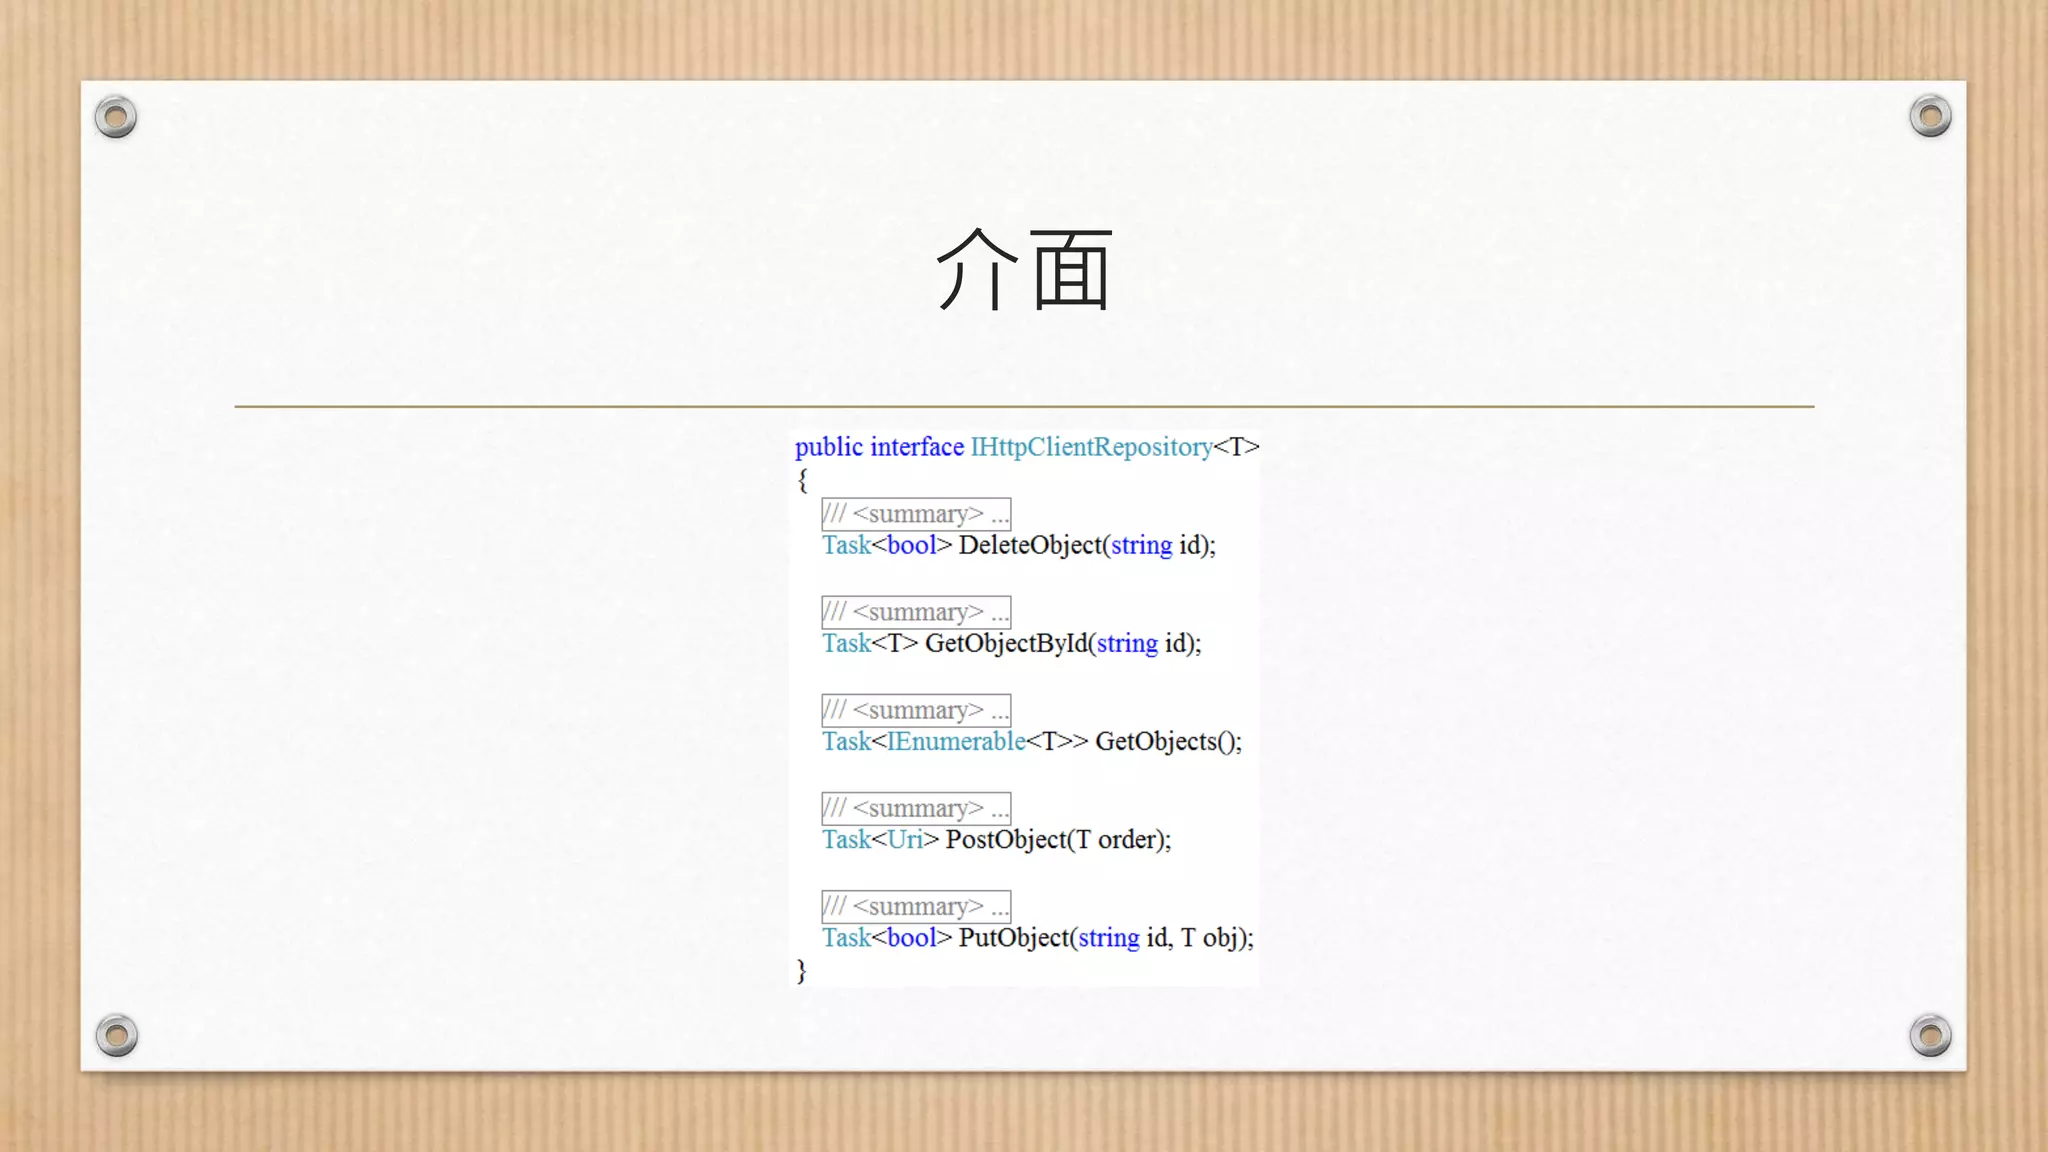This screenshot has height=1152, width=2048.
Task: Expand collapsed summary above GetObjectById
Action: pyautogui.click(x=916, y=612)
